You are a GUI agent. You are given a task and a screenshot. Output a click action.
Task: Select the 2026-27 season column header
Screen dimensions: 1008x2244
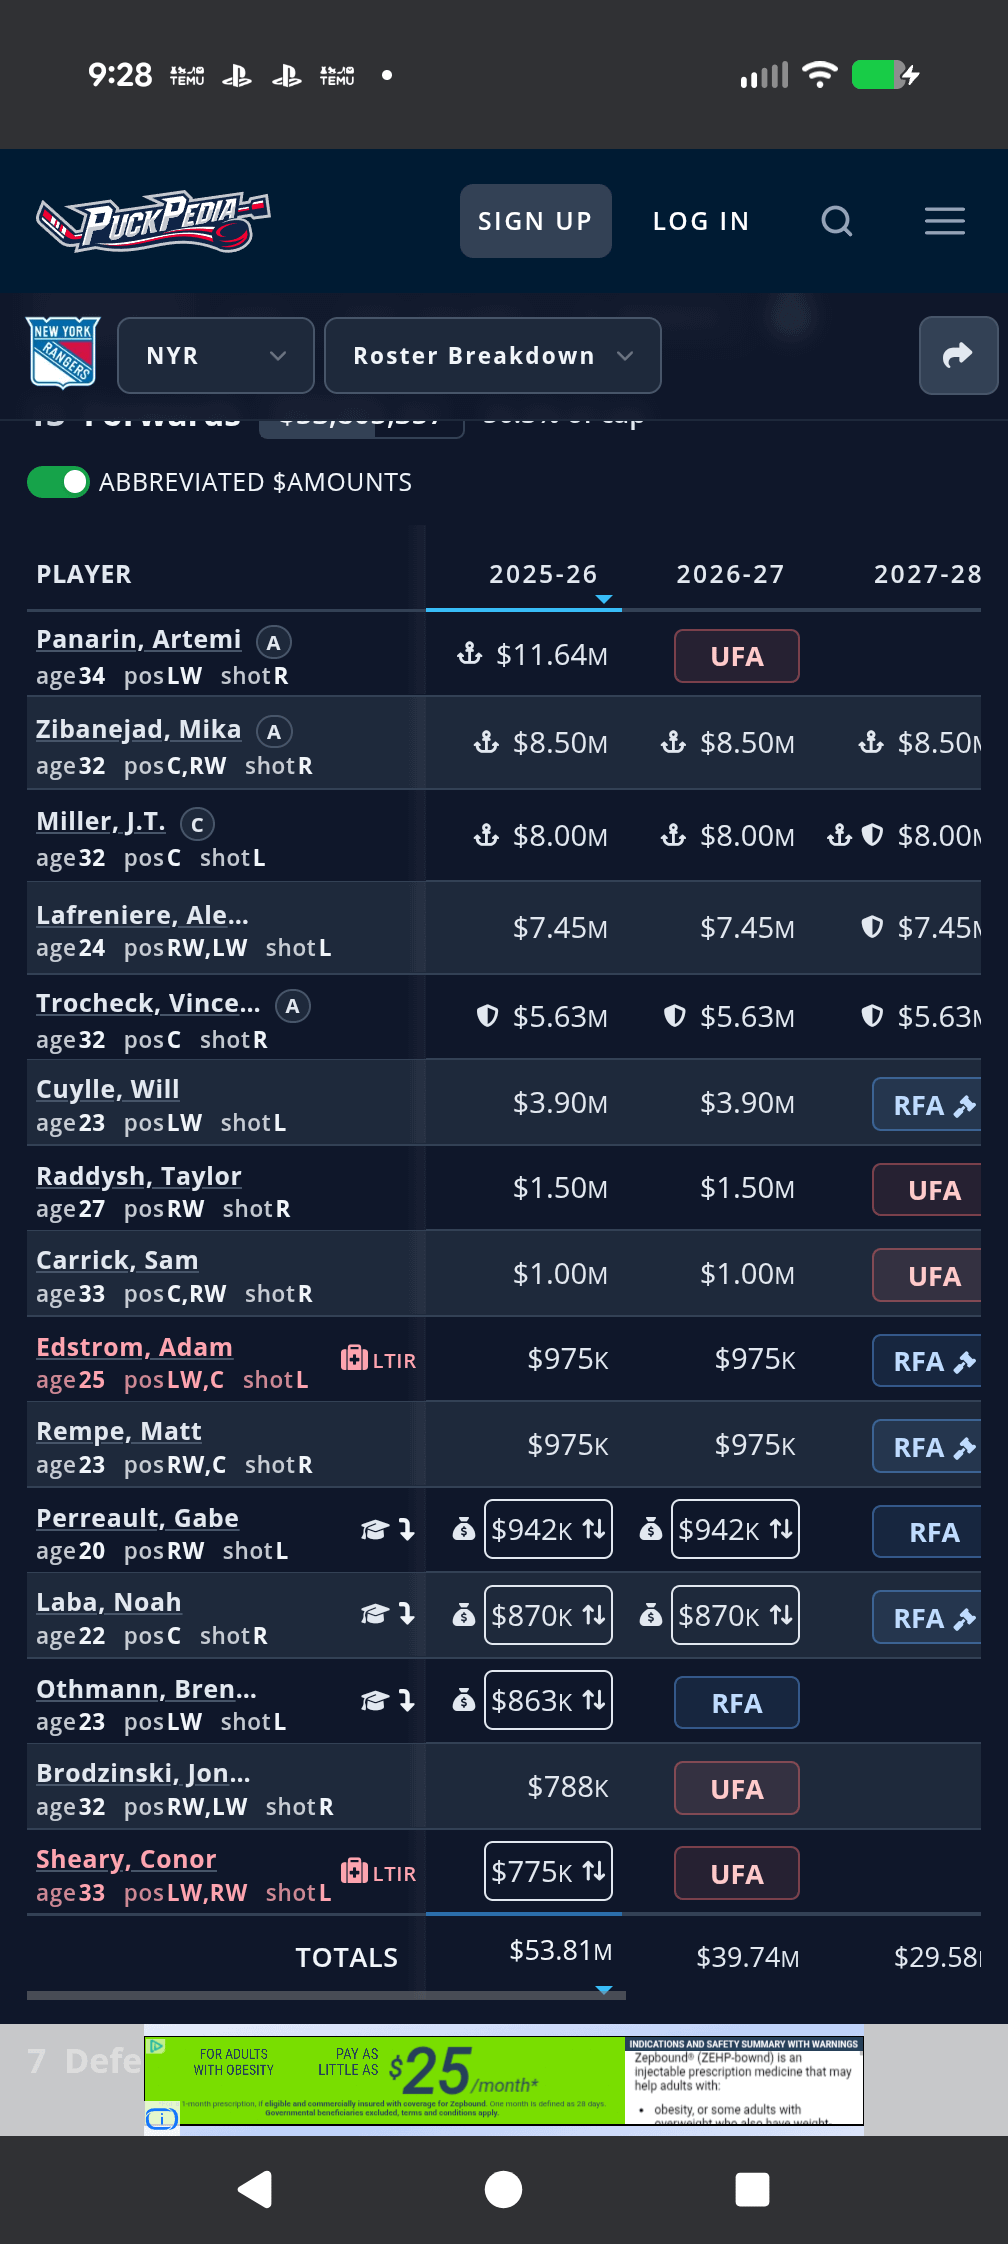click(x=730, y=574)
